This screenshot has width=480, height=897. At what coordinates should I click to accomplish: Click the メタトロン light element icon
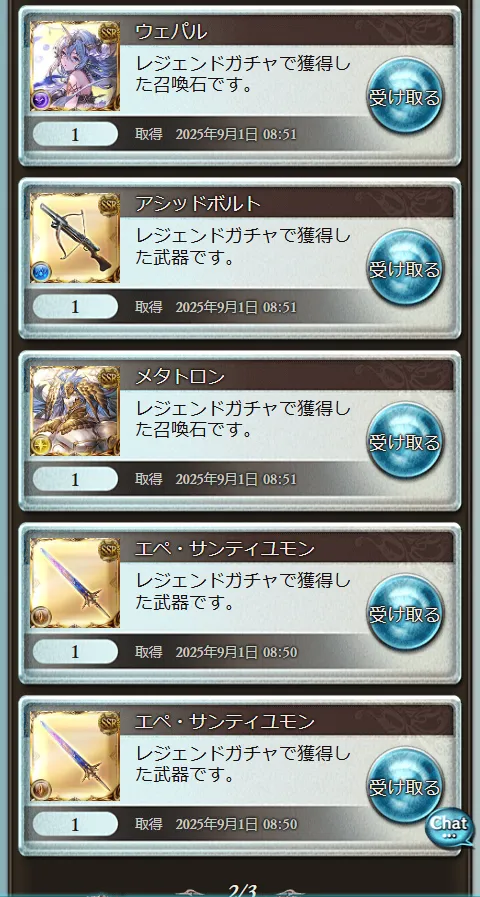click(41, 444)
